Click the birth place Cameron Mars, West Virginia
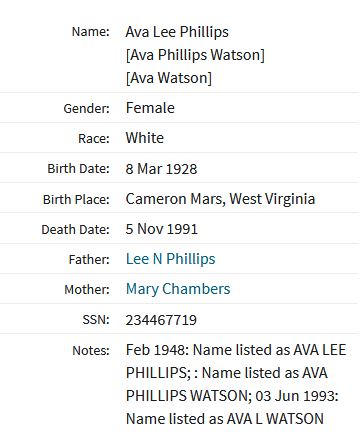This screenshot has width=360, height=441. click(220, 199)
